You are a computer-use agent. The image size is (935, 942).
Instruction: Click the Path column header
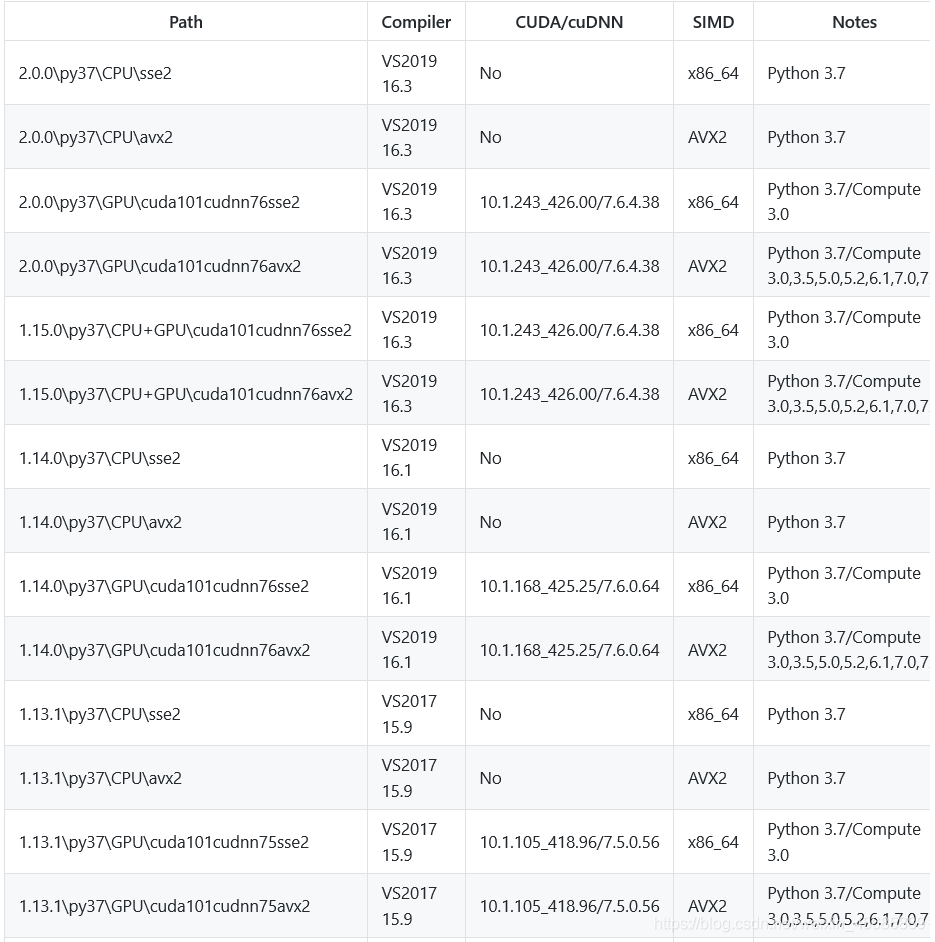186,22
